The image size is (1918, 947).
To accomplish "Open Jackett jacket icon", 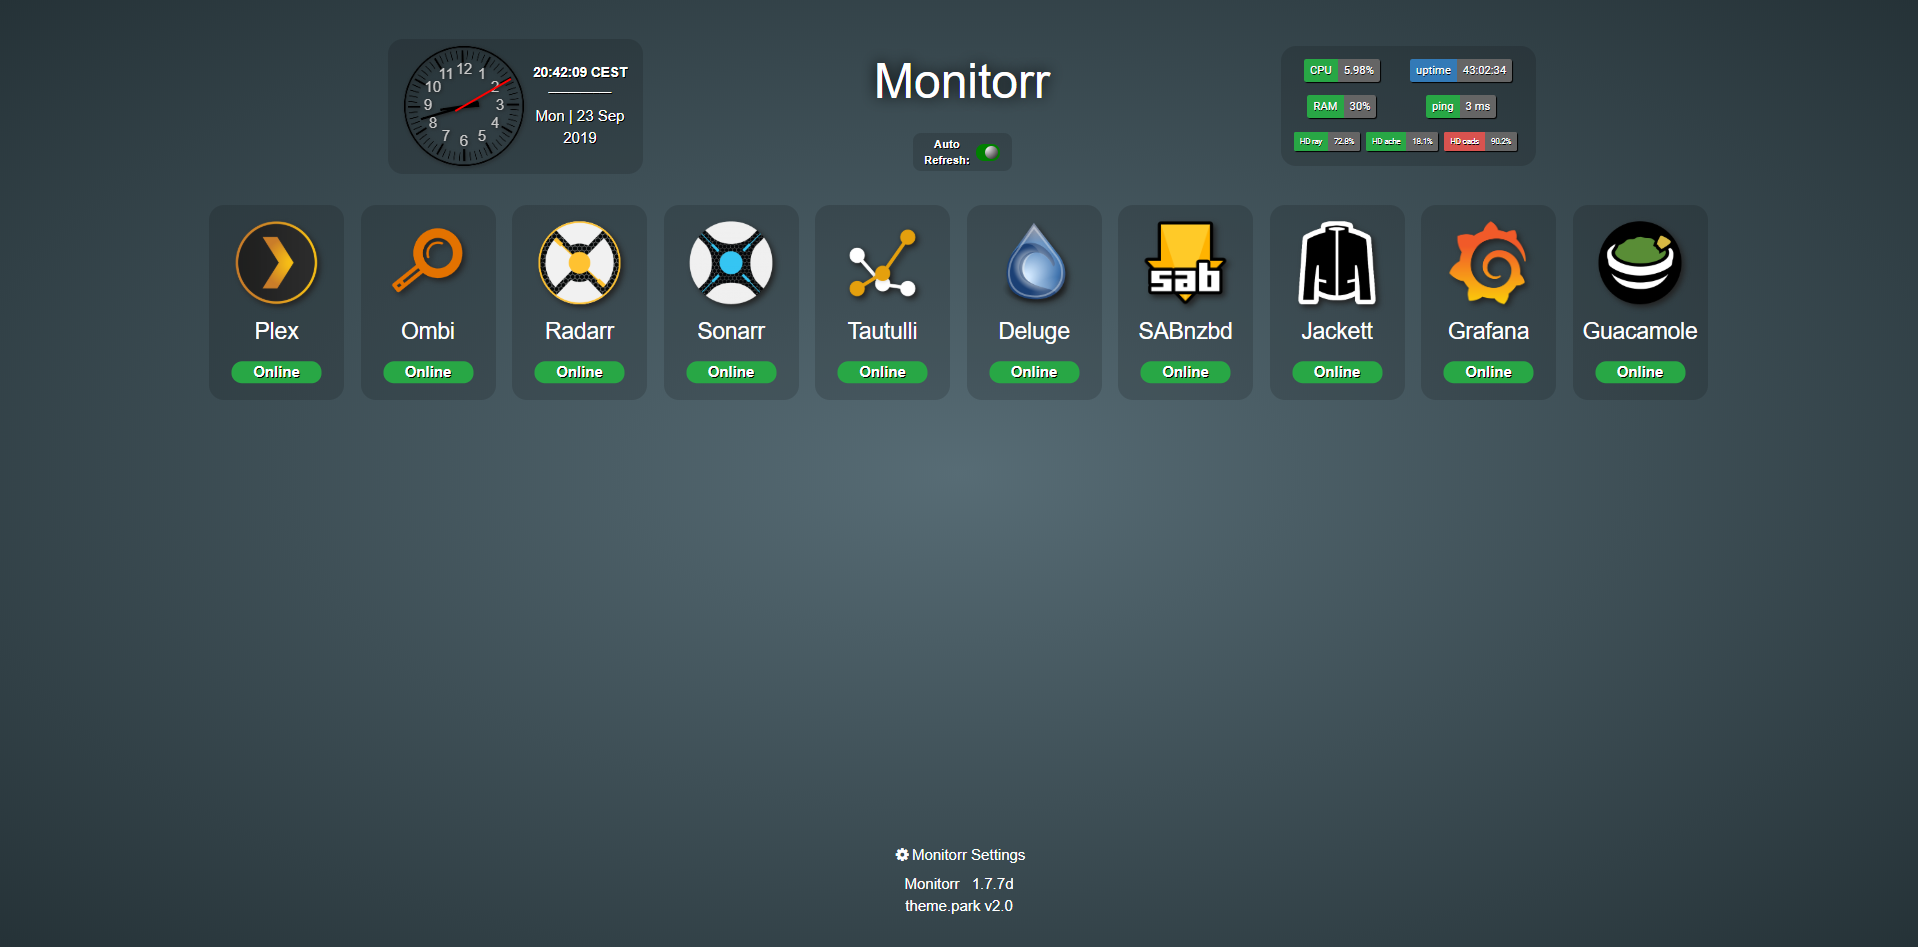I will [x=1337, y=263].
